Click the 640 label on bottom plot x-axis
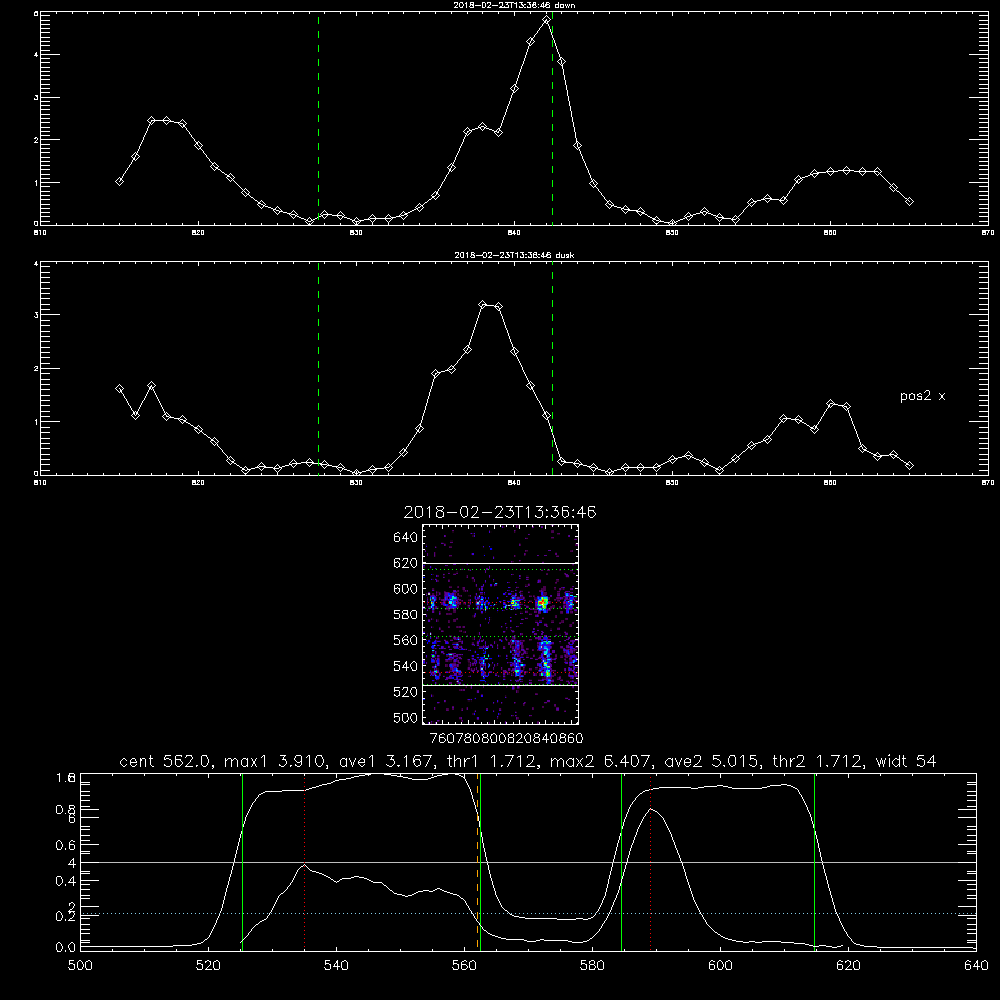This screenshot has height=1000, width=1000. pos(976,965)
